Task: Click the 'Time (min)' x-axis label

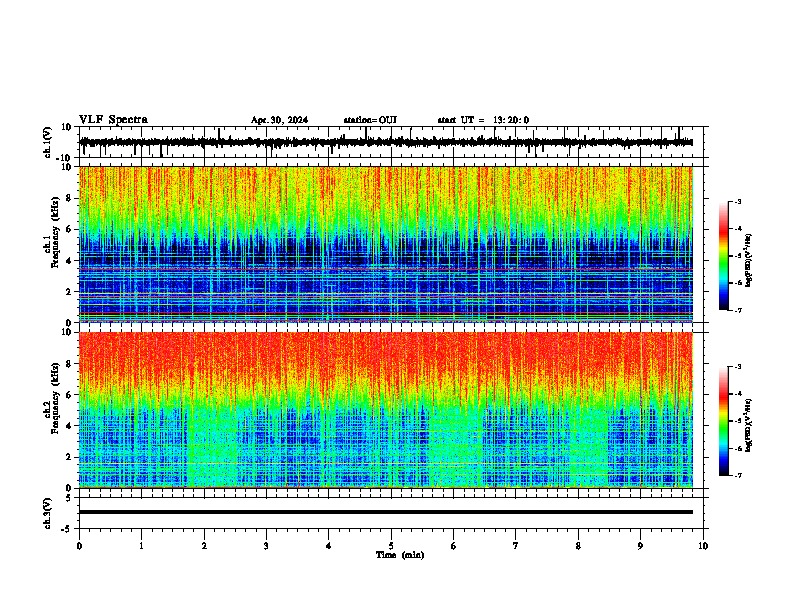Action: (400, 555)
